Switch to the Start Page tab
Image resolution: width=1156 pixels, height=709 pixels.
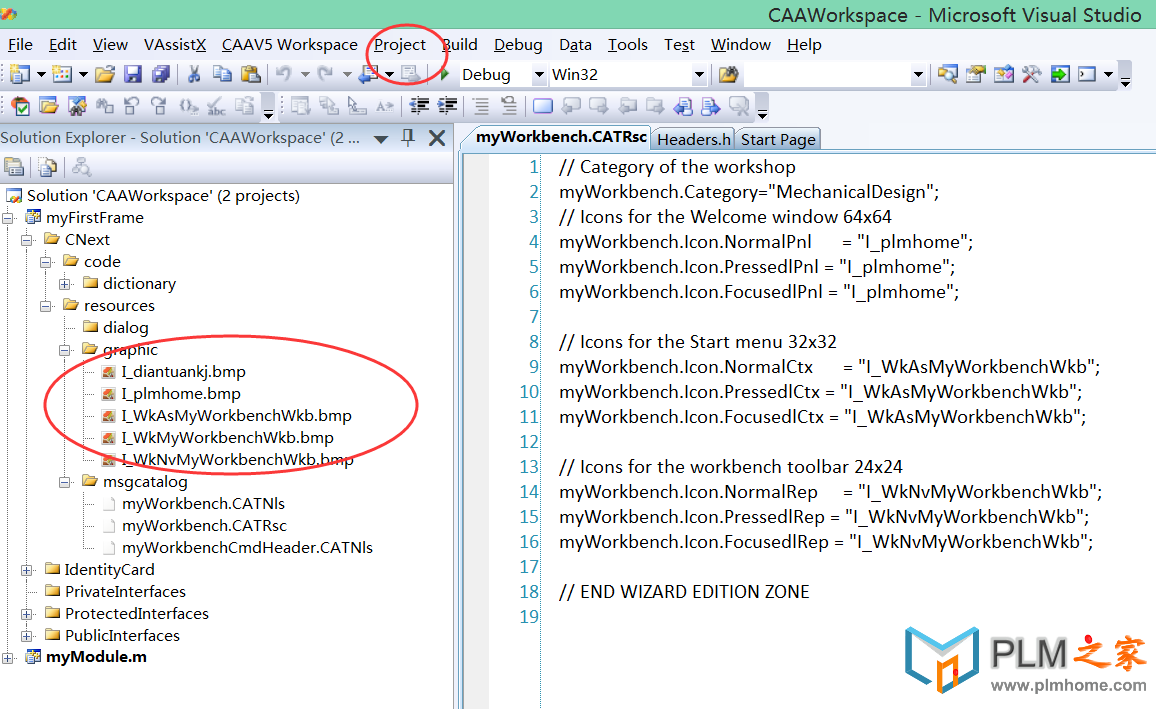pos(778,139)
